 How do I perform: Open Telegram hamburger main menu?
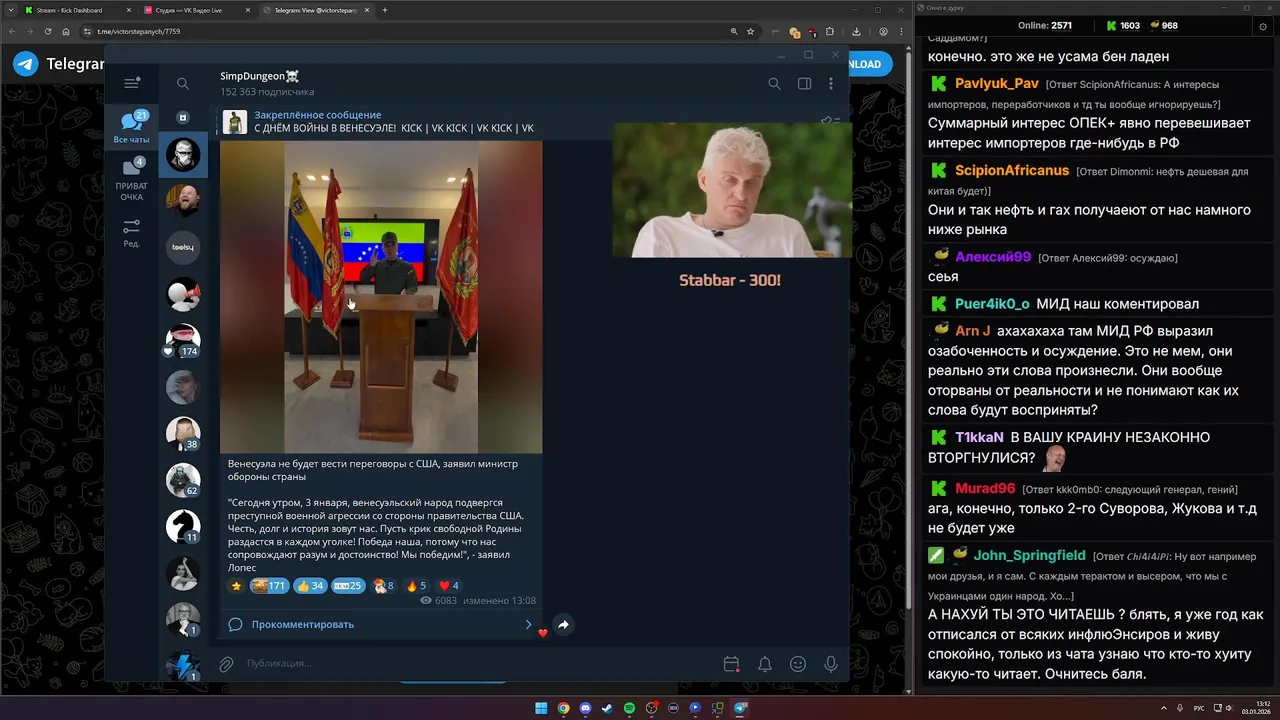point(131,84)
